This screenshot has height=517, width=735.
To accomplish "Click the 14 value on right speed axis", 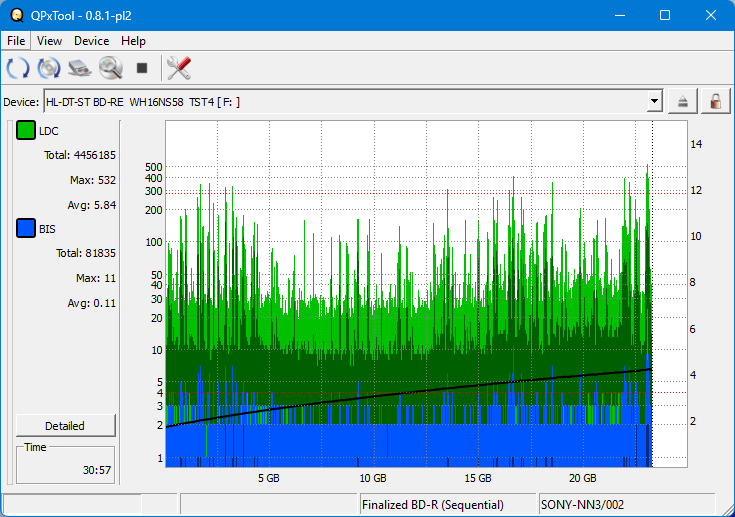I will coord(696,144).
